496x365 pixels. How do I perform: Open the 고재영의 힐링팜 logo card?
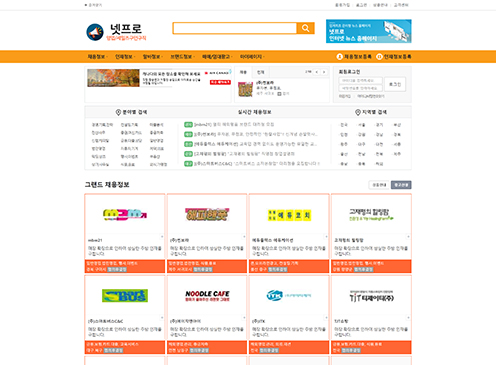pos(371,215)
